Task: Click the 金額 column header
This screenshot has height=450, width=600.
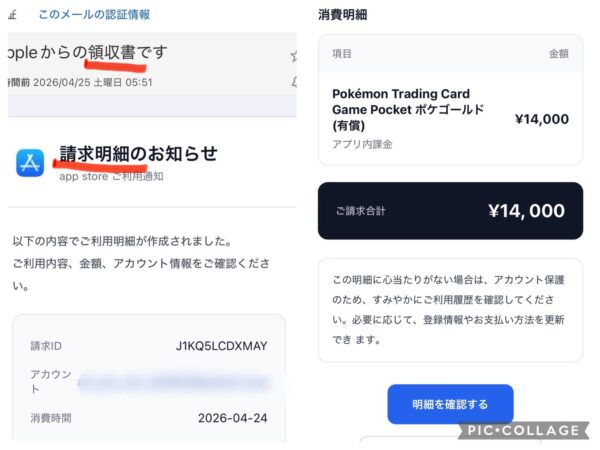Action: point(559,54)
